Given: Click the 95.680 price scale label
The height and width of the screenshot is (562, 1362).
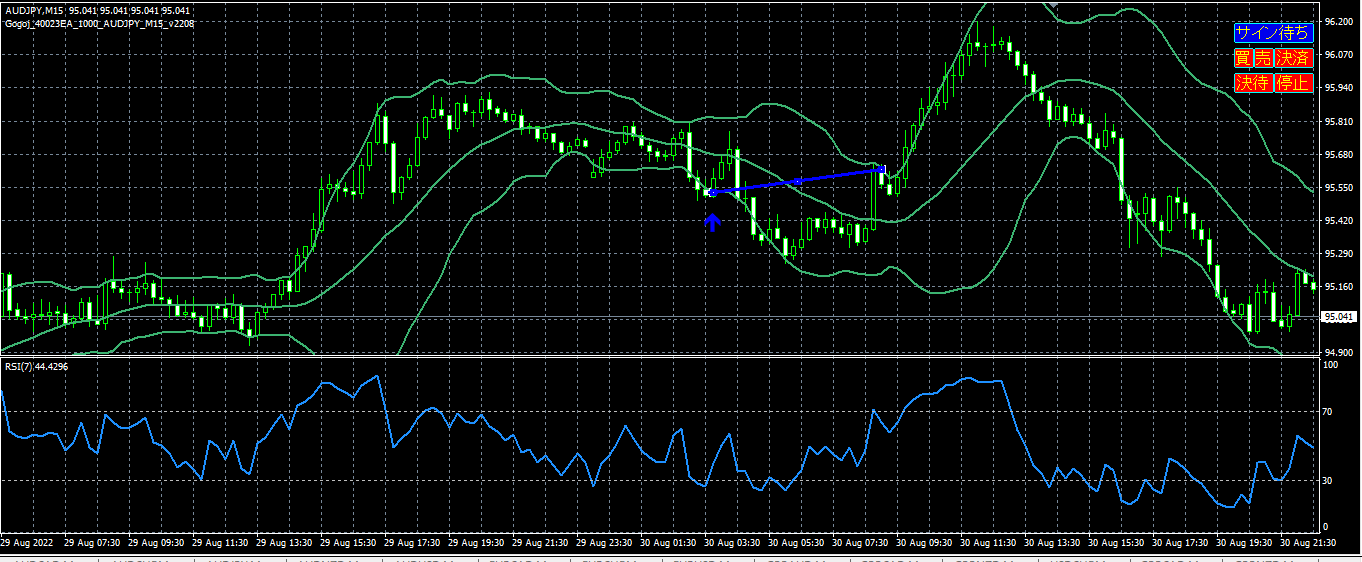Looking at the screenshot, I should point(1339,154).
